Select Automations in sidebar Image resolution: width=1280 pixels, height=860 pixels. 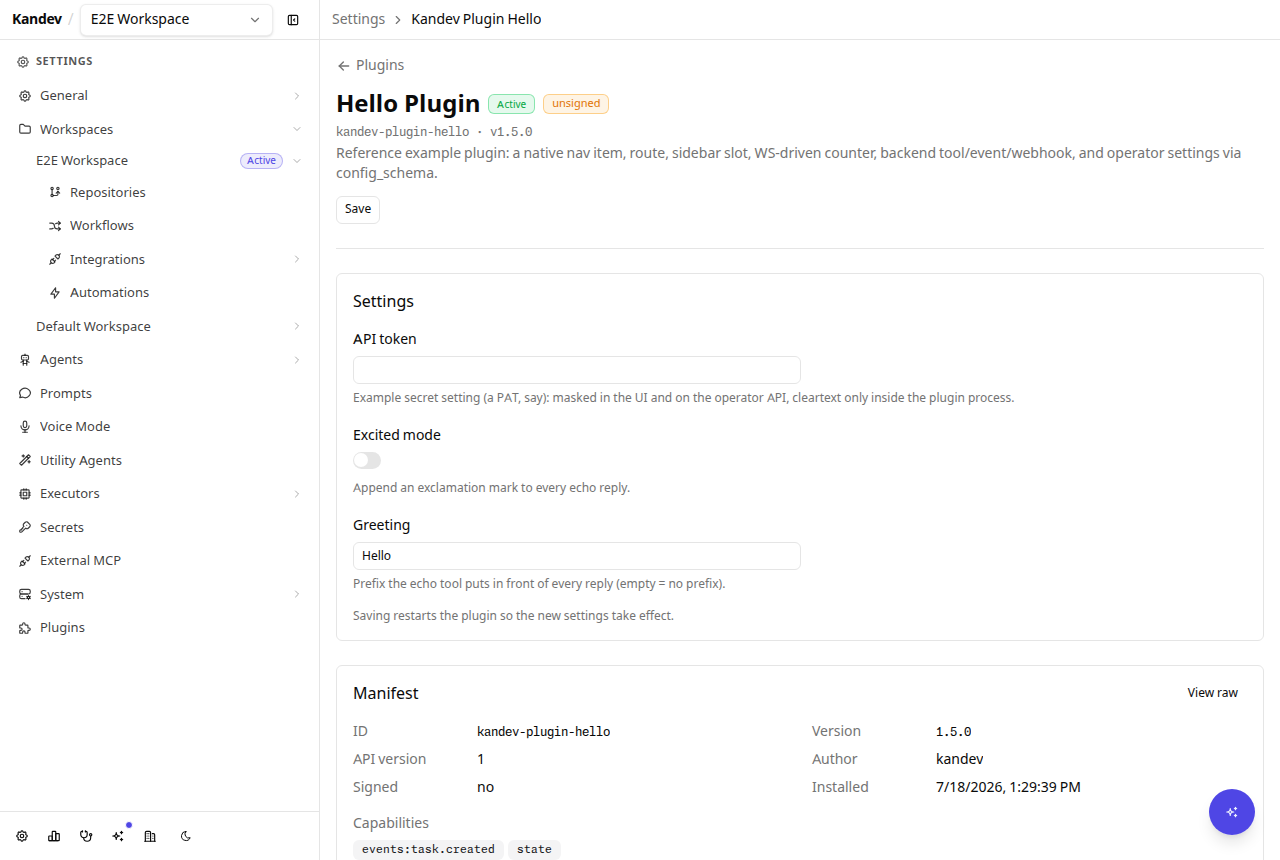click(109, 293)
